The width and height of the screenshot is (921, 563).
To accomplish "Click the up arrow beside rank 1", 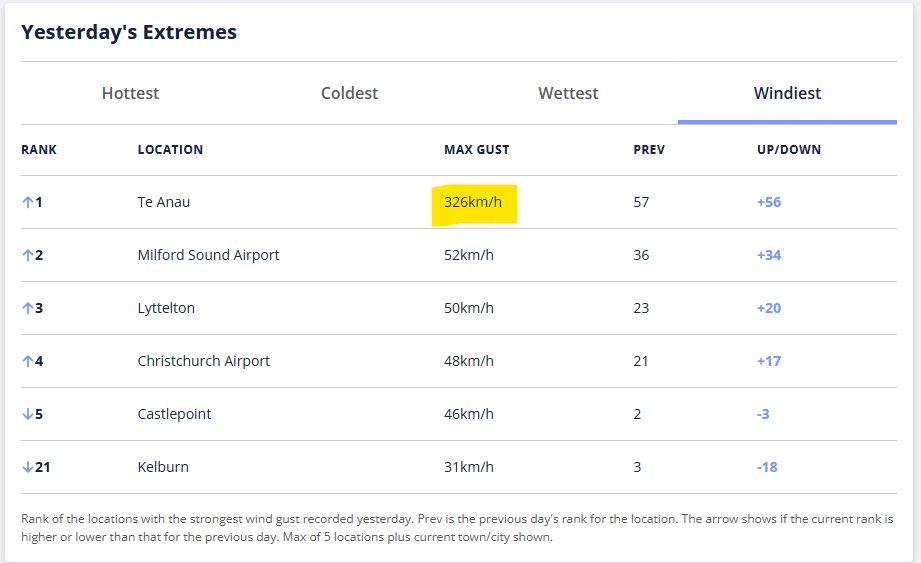I will pyautogui.click(x=28, y=202).
